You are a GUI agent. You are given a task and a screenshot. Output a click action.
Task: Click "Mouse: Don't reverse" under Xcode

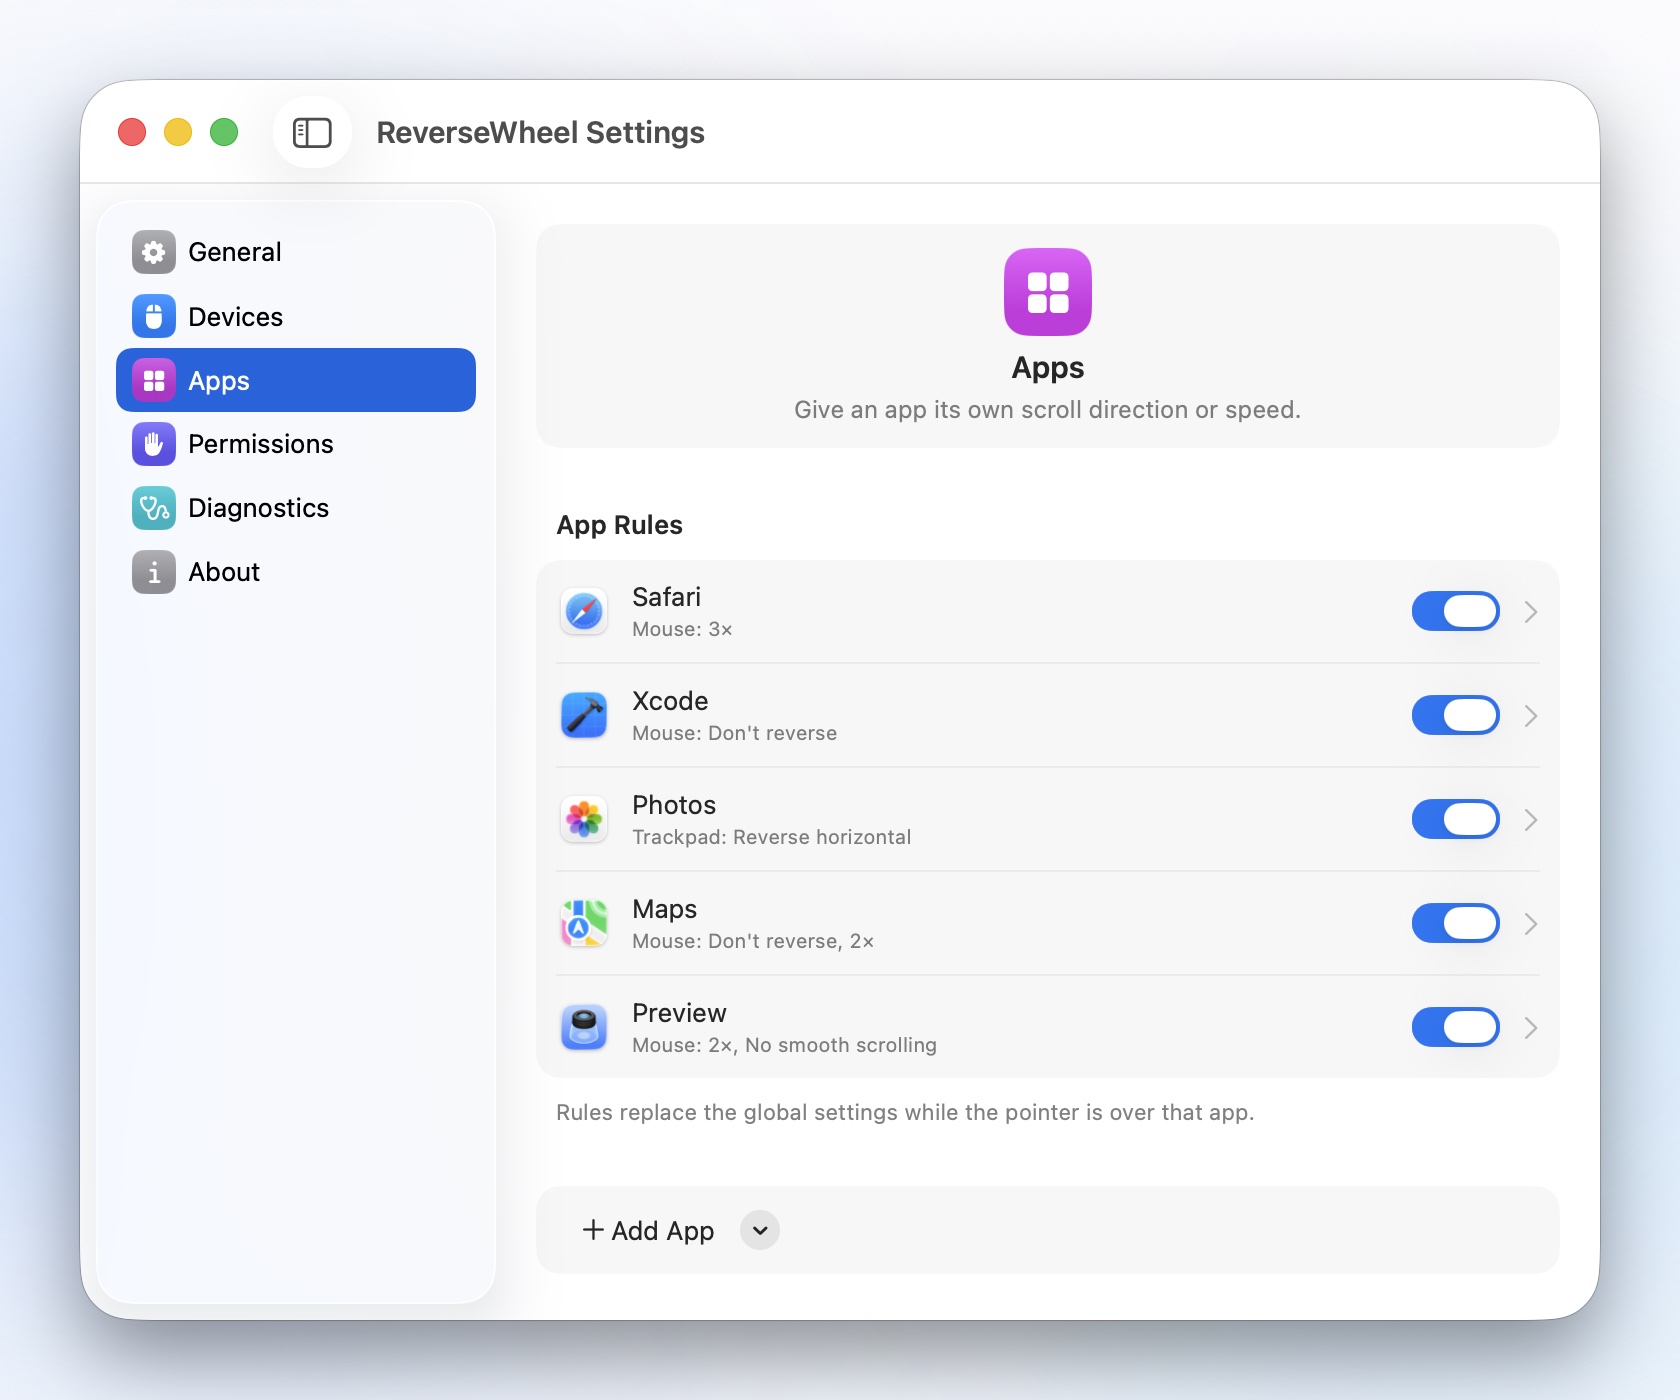coord(734,733)
